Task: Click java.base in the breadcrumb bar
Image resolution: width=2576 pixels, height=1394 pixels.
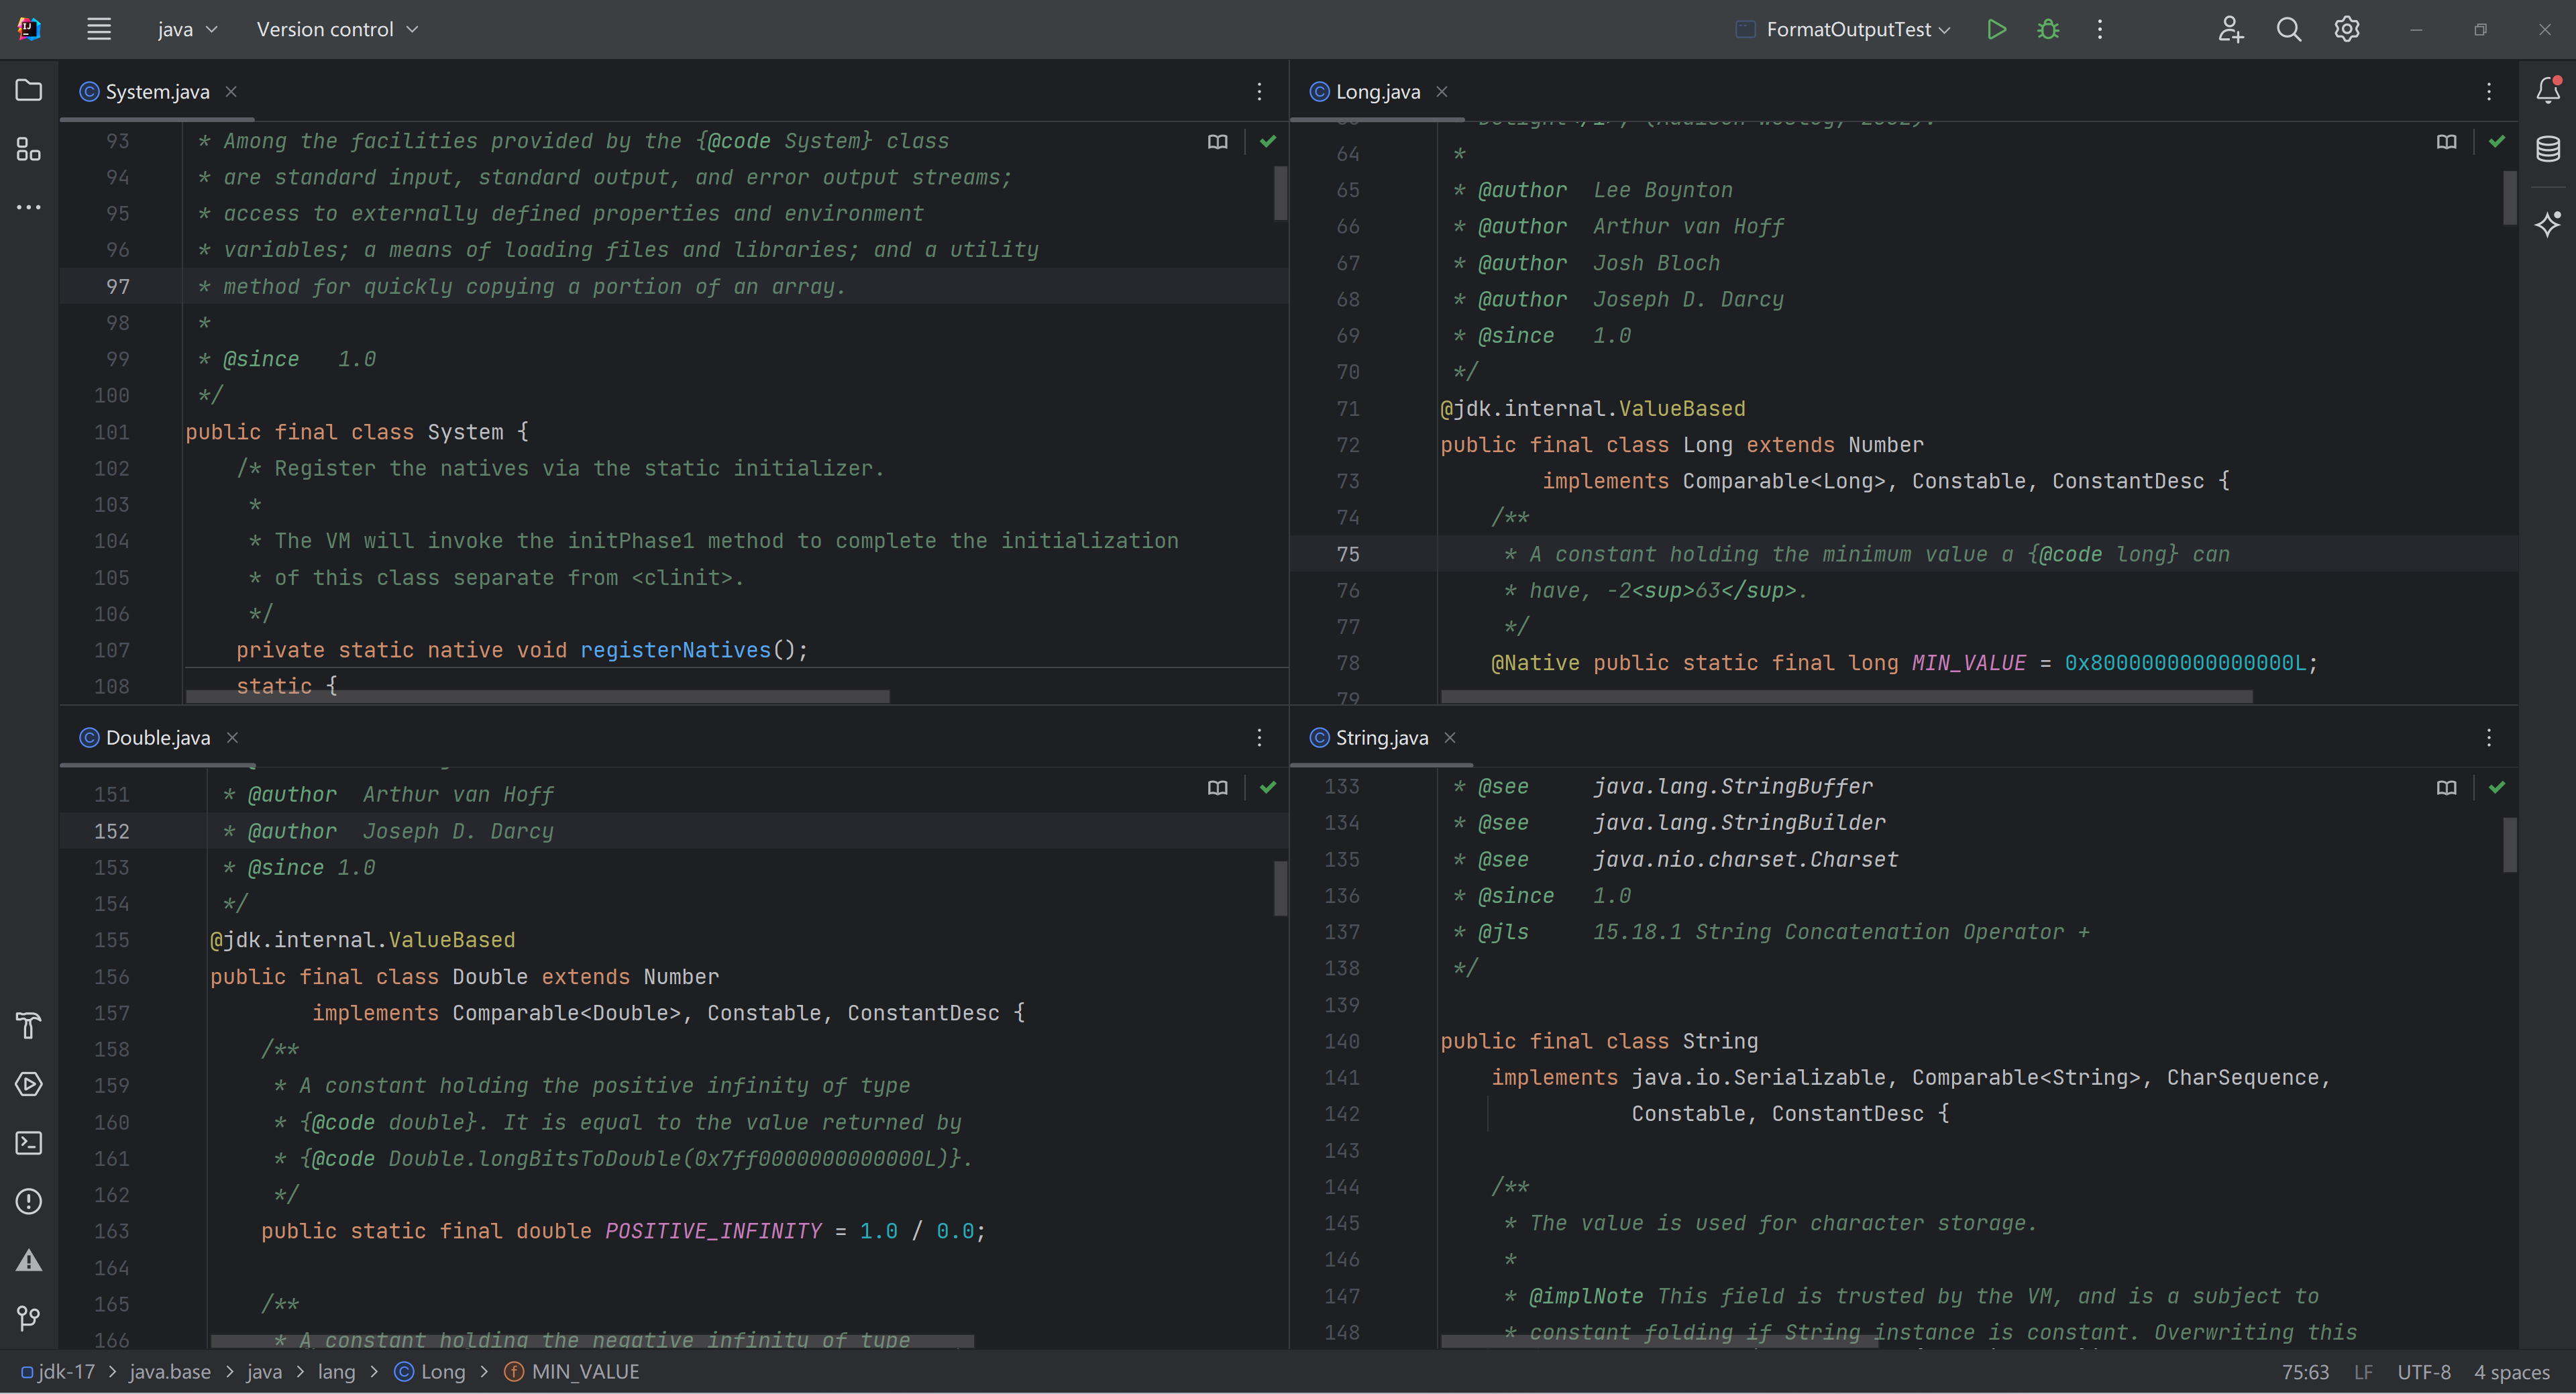Action: [170, 1372]
